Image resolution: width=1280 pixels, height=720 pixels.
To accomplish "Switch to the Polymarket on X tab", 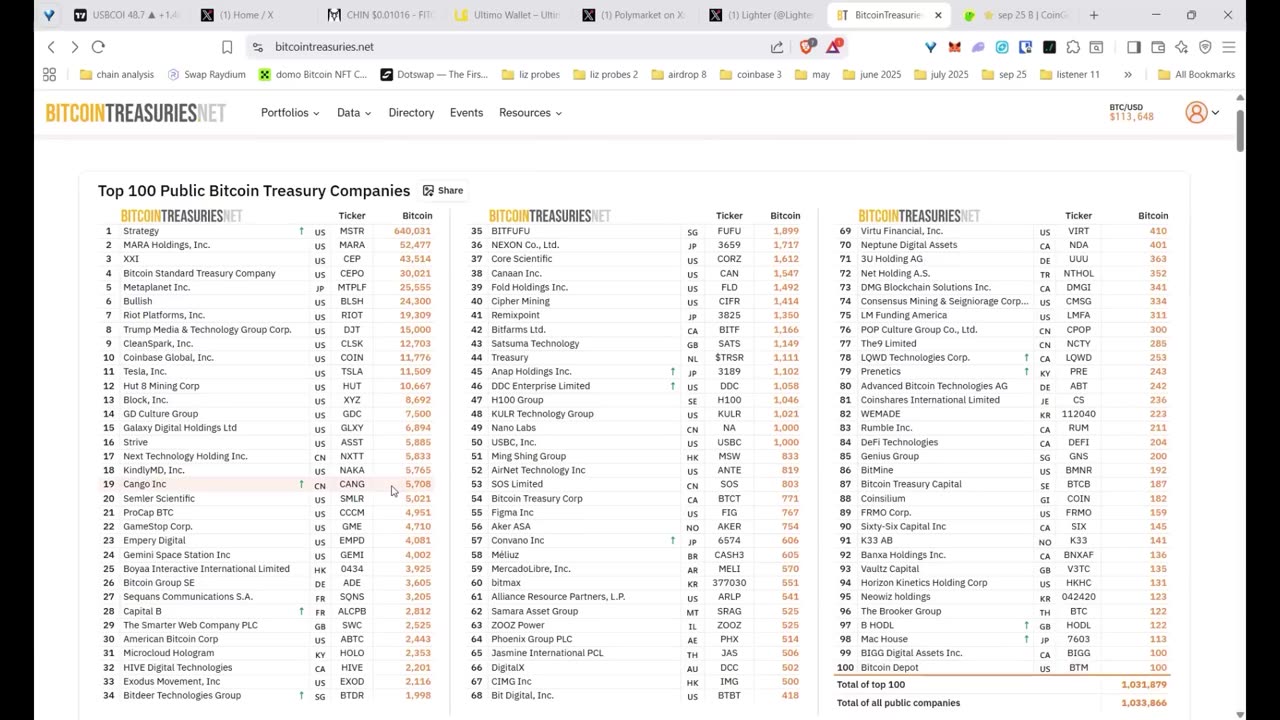I will pyautogui.click(x=634, y=15).
